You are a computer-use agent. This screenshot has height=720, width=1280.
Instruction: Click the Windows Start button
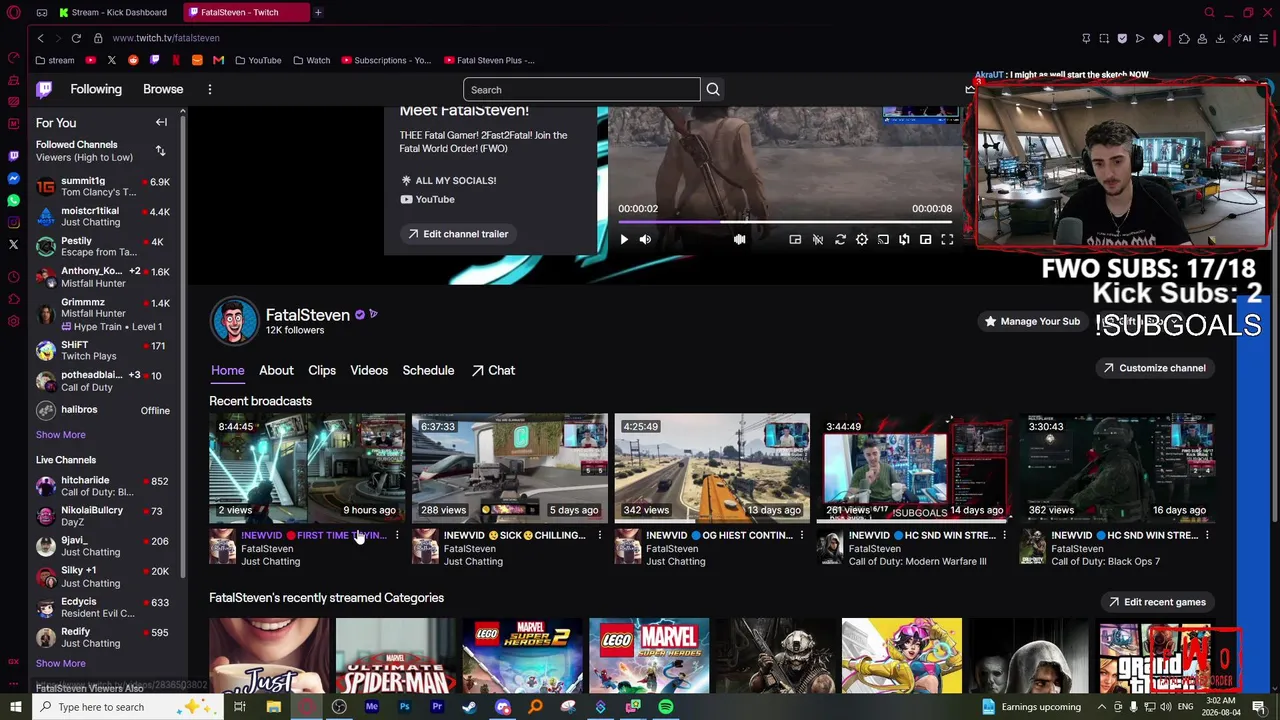click(15, 707)
